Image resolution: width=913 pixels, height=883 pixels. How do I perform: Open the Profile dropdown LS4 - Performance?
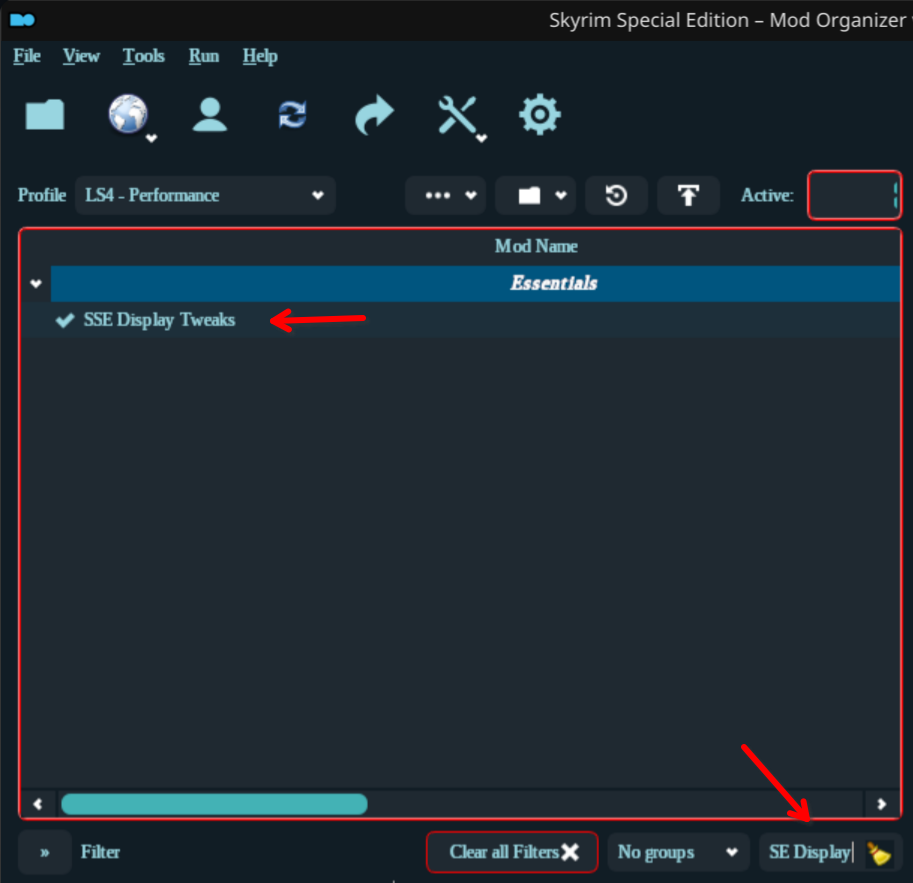tap(205, 195)
